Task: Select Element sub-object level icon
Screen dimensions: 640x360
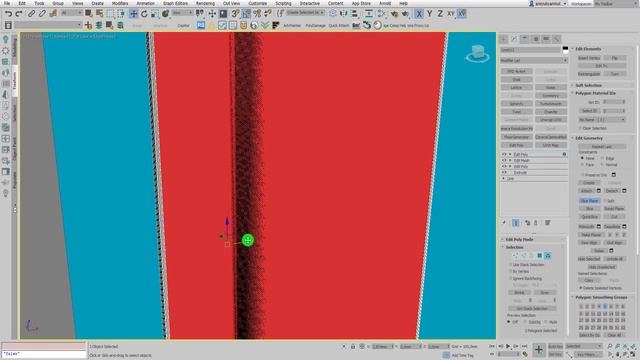Action: pyautogui.click(x=548, y=256)
